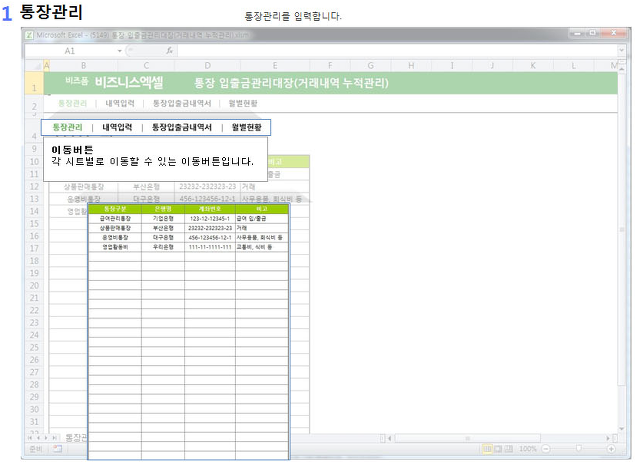This screenshot has width=640, height=468.
Task: Open the Name Box dropdown arrow
Action: click(120, 51)
